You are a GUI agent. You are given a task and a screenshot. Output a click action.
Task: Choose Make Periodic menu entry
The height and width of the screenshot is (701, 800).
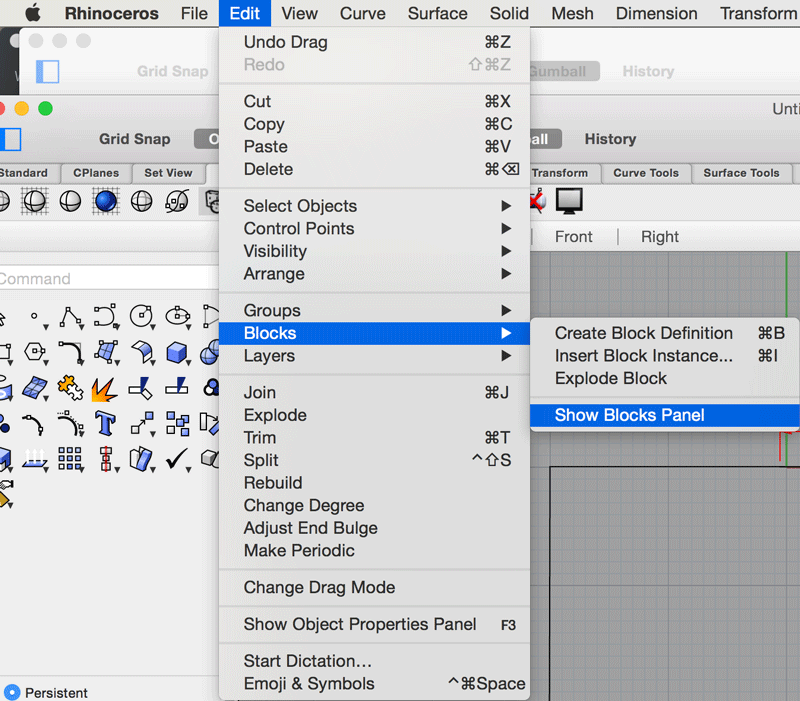coord(374,550)
